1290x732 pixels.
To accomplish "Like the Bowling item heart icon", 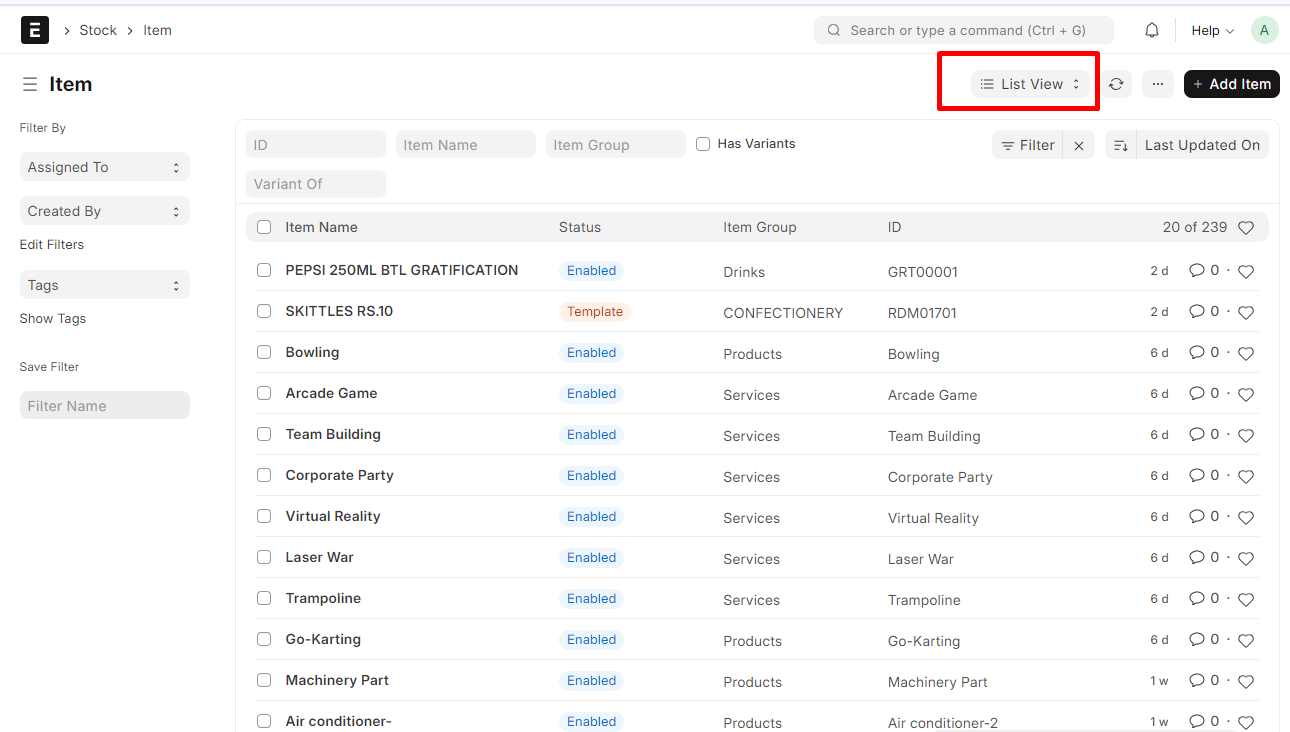I will click(x=1246, y=354).
